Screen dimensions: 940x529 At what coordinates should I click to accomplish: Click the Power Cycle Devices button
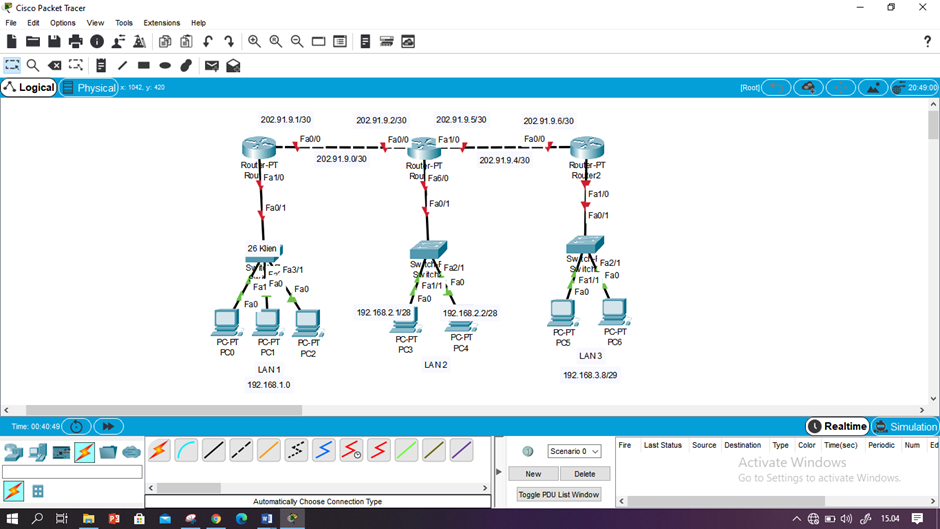pyautogui.click(x=76, y=426)
